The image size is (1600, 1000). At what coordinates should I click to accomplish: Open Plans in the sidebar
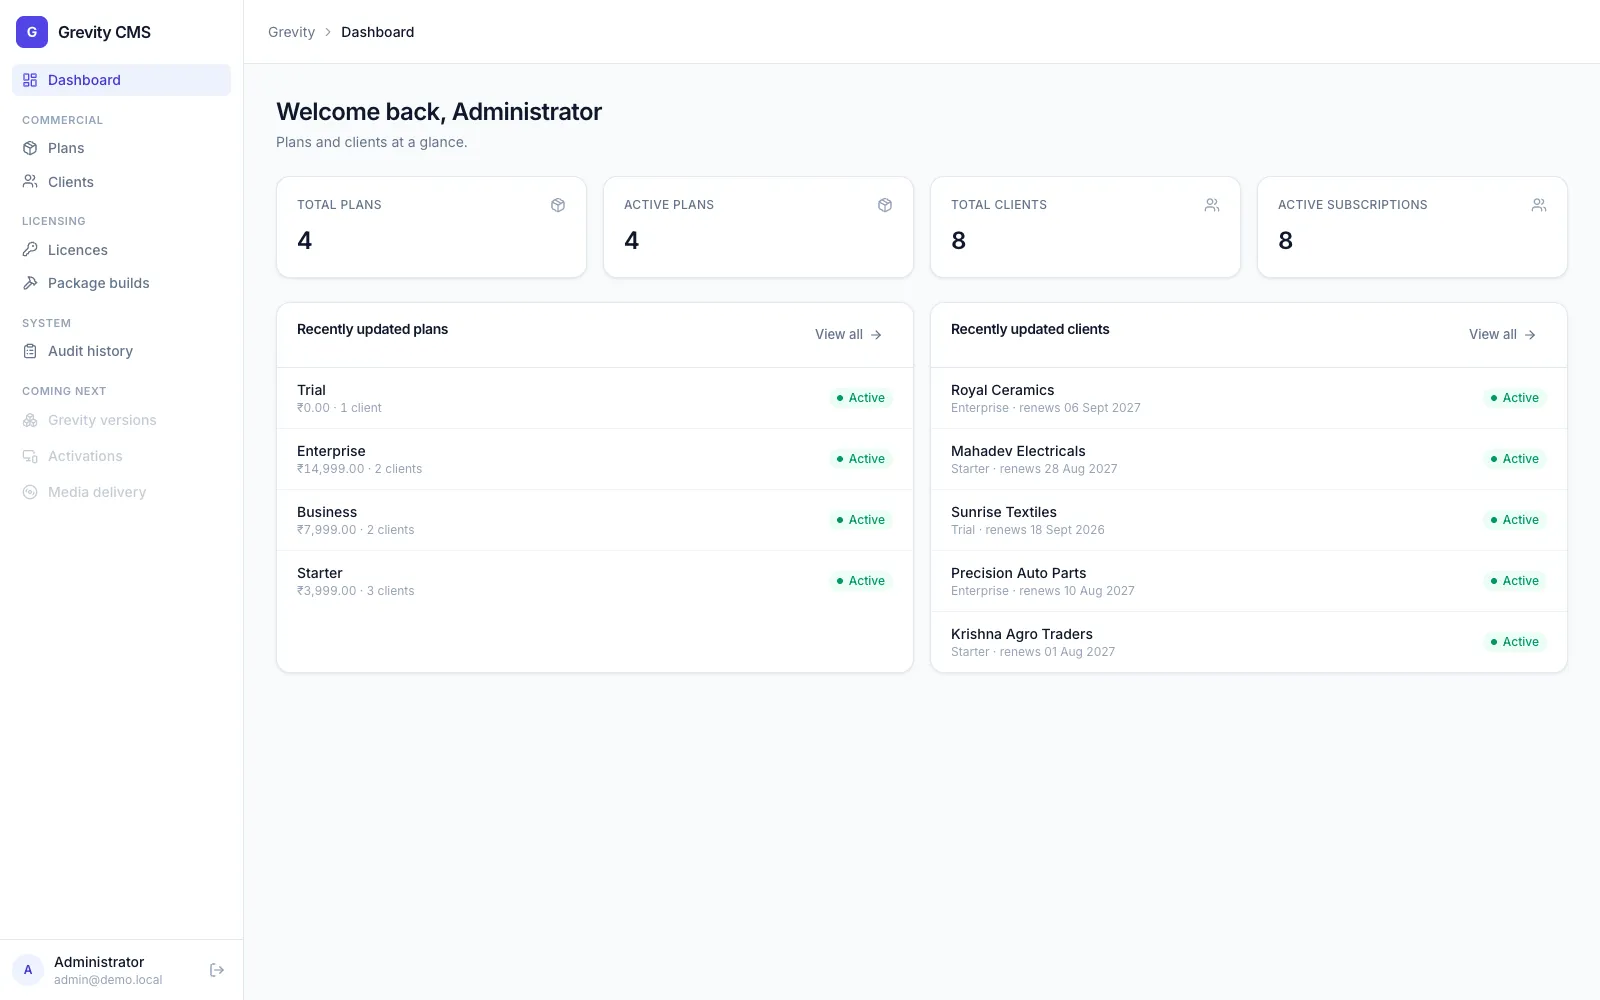[121, 148]
